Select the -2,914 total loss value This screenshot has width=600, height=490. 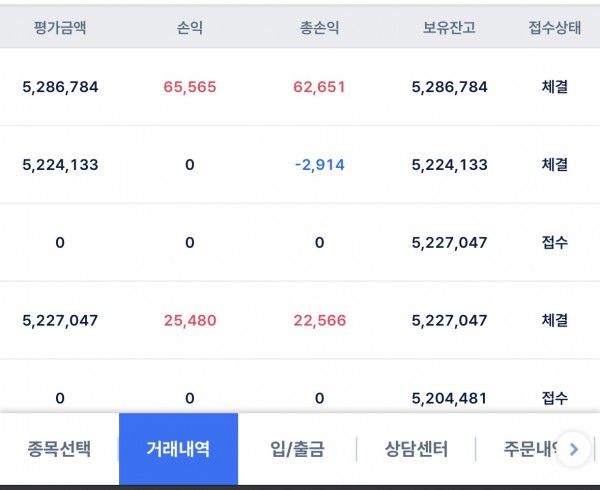[320, 165]
